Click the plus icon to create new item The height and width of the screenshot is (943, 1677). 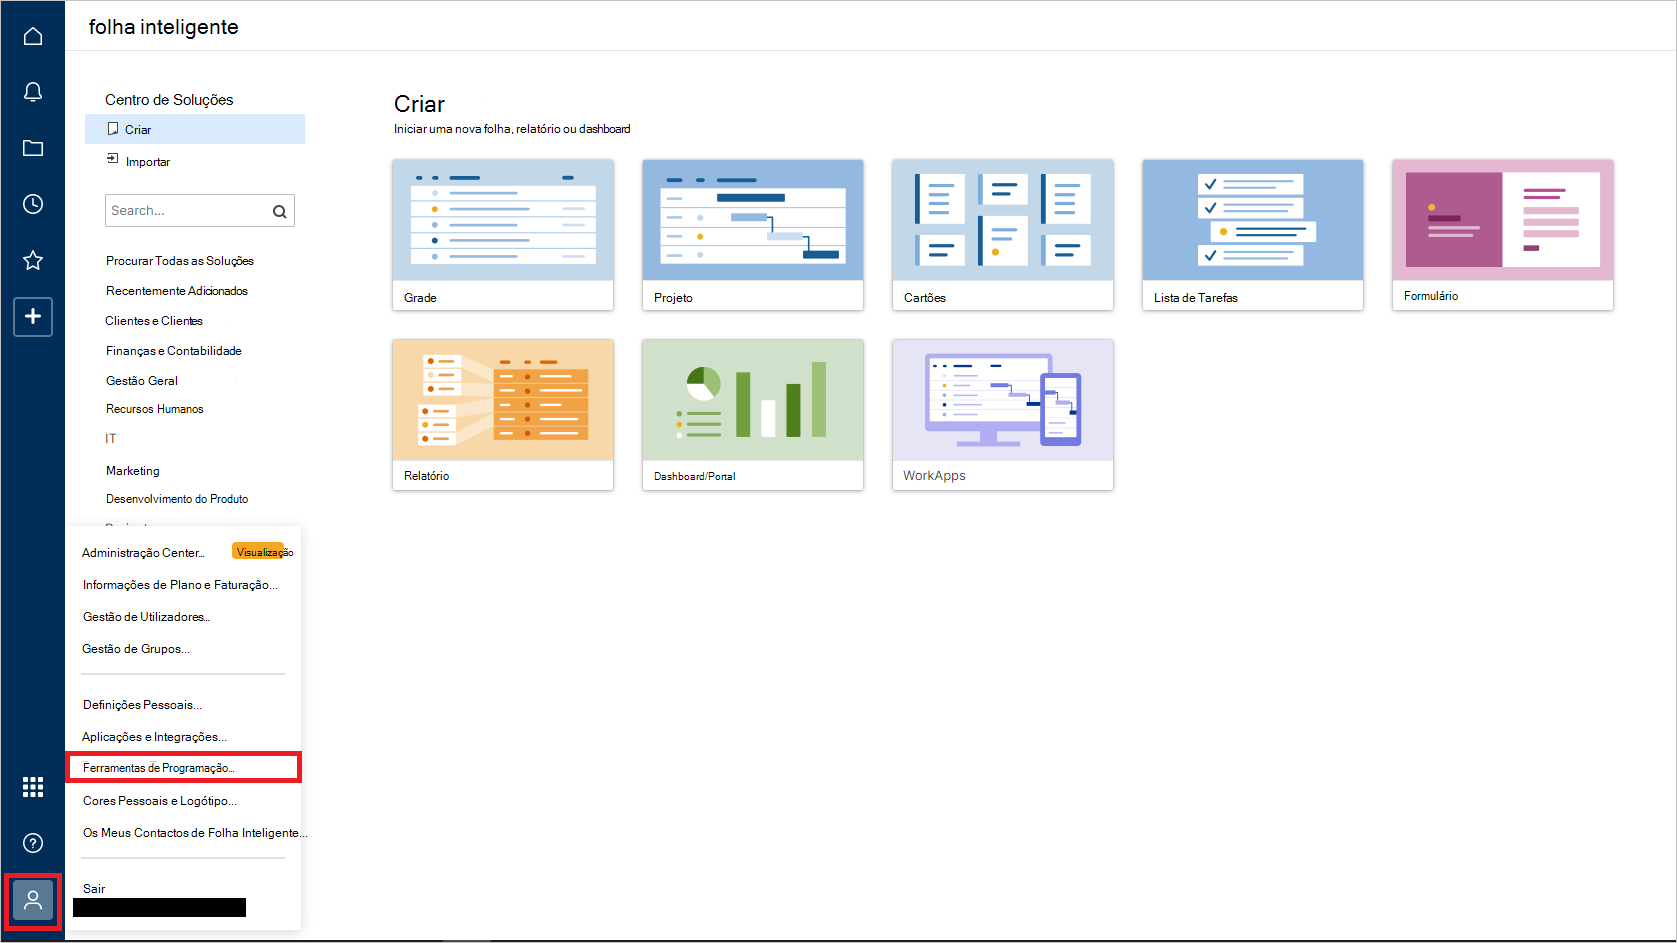tap(33, 317)
